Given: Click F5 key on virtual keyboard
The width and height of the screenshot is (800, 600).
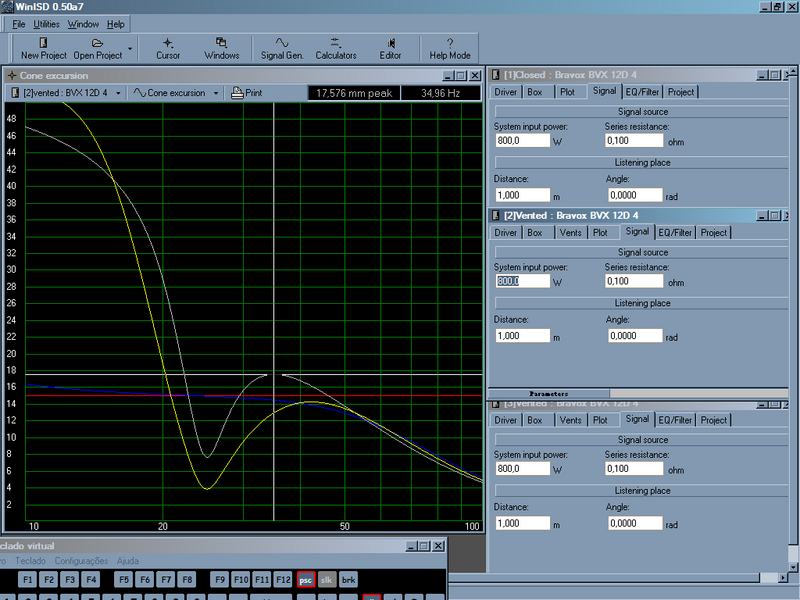Looking at the screenshot, I should (123, 580).
